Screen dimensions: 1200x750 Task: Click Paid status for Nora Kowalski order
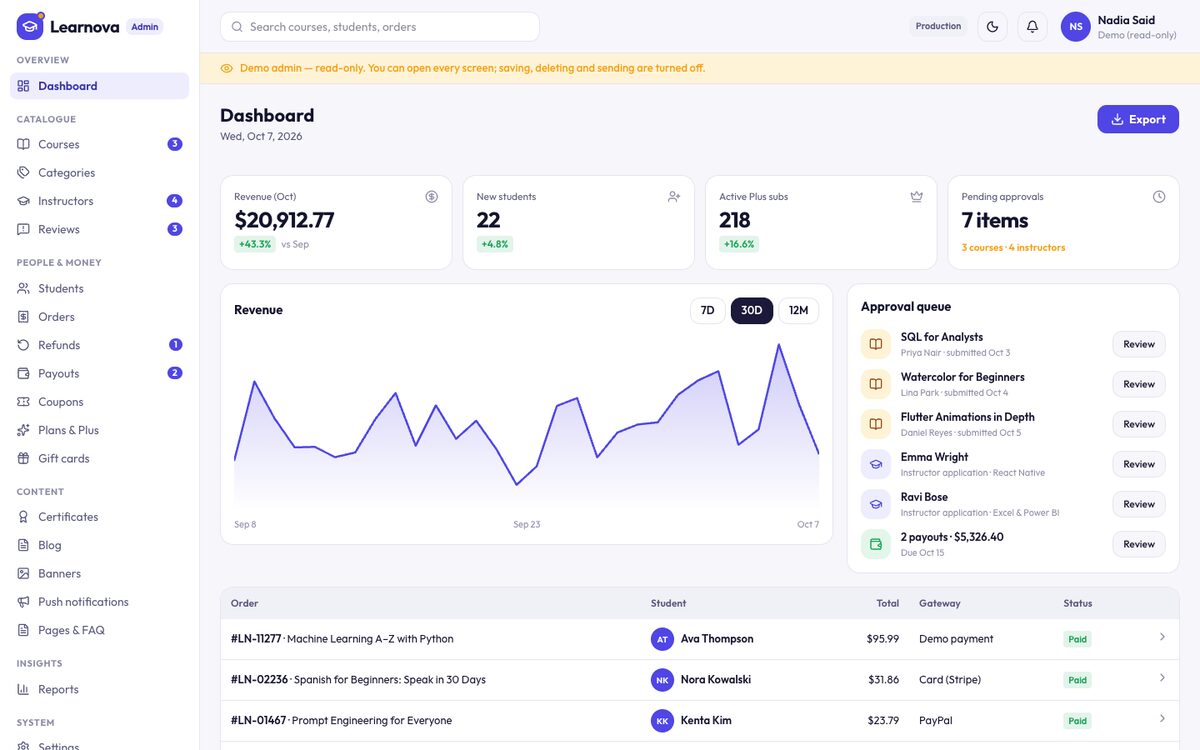[1077, 680]
